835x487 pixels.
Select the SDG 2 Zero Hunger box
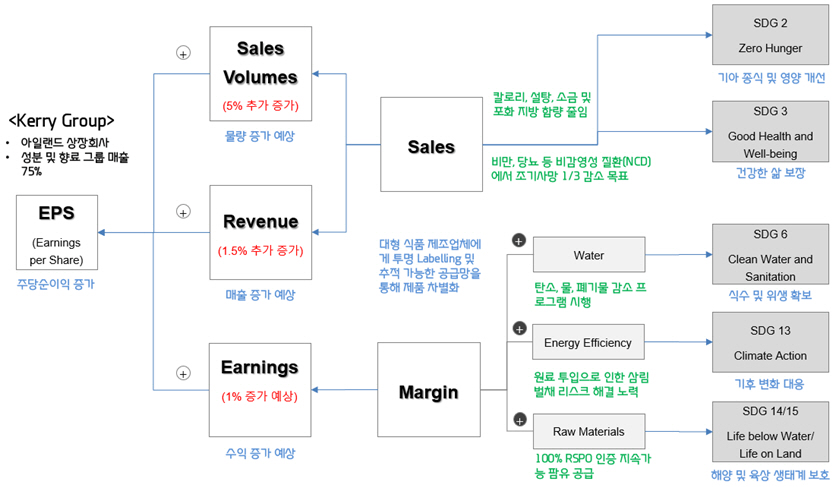click(770, 35)
